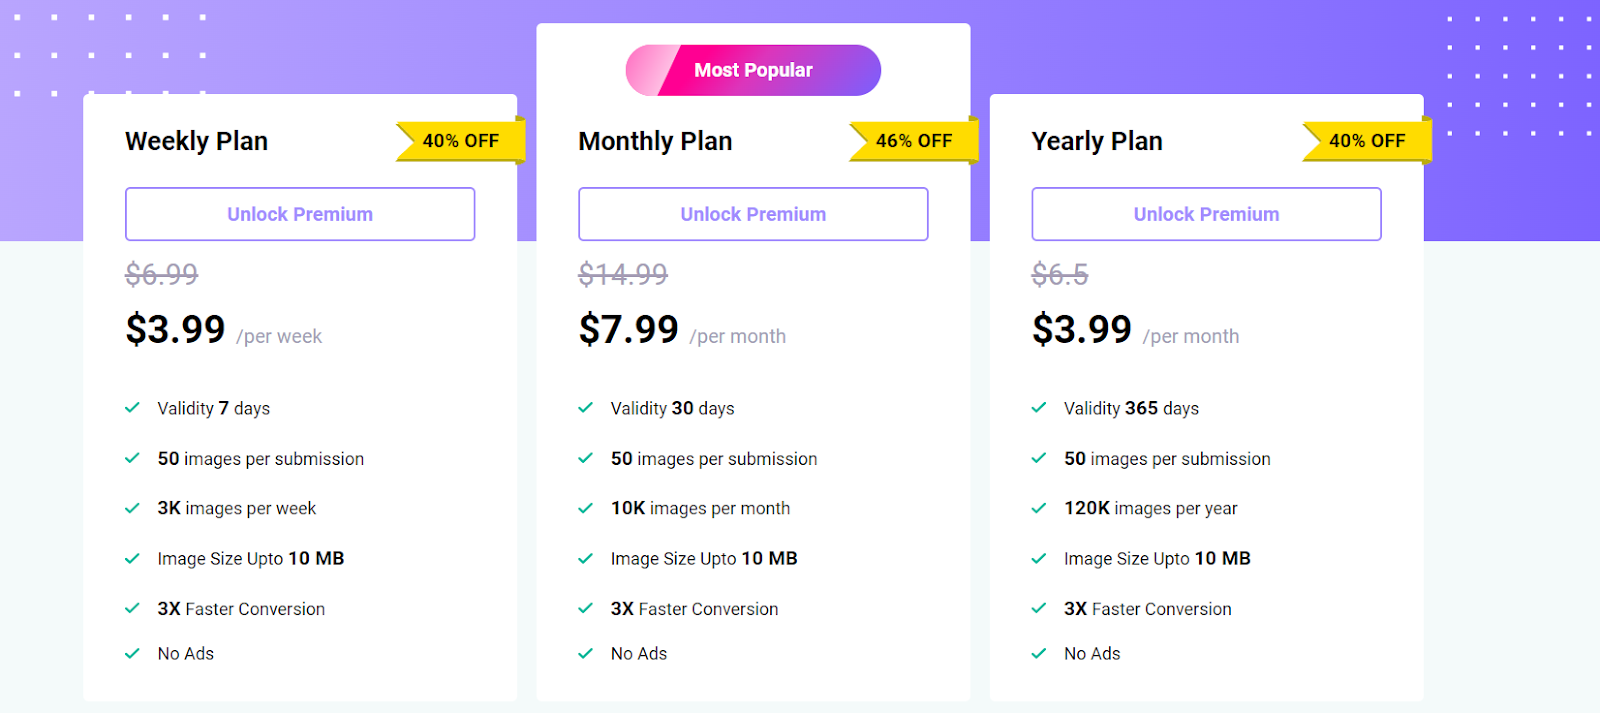
Task: Click the Monthly Plan heading
Action: tap(655, 141)
